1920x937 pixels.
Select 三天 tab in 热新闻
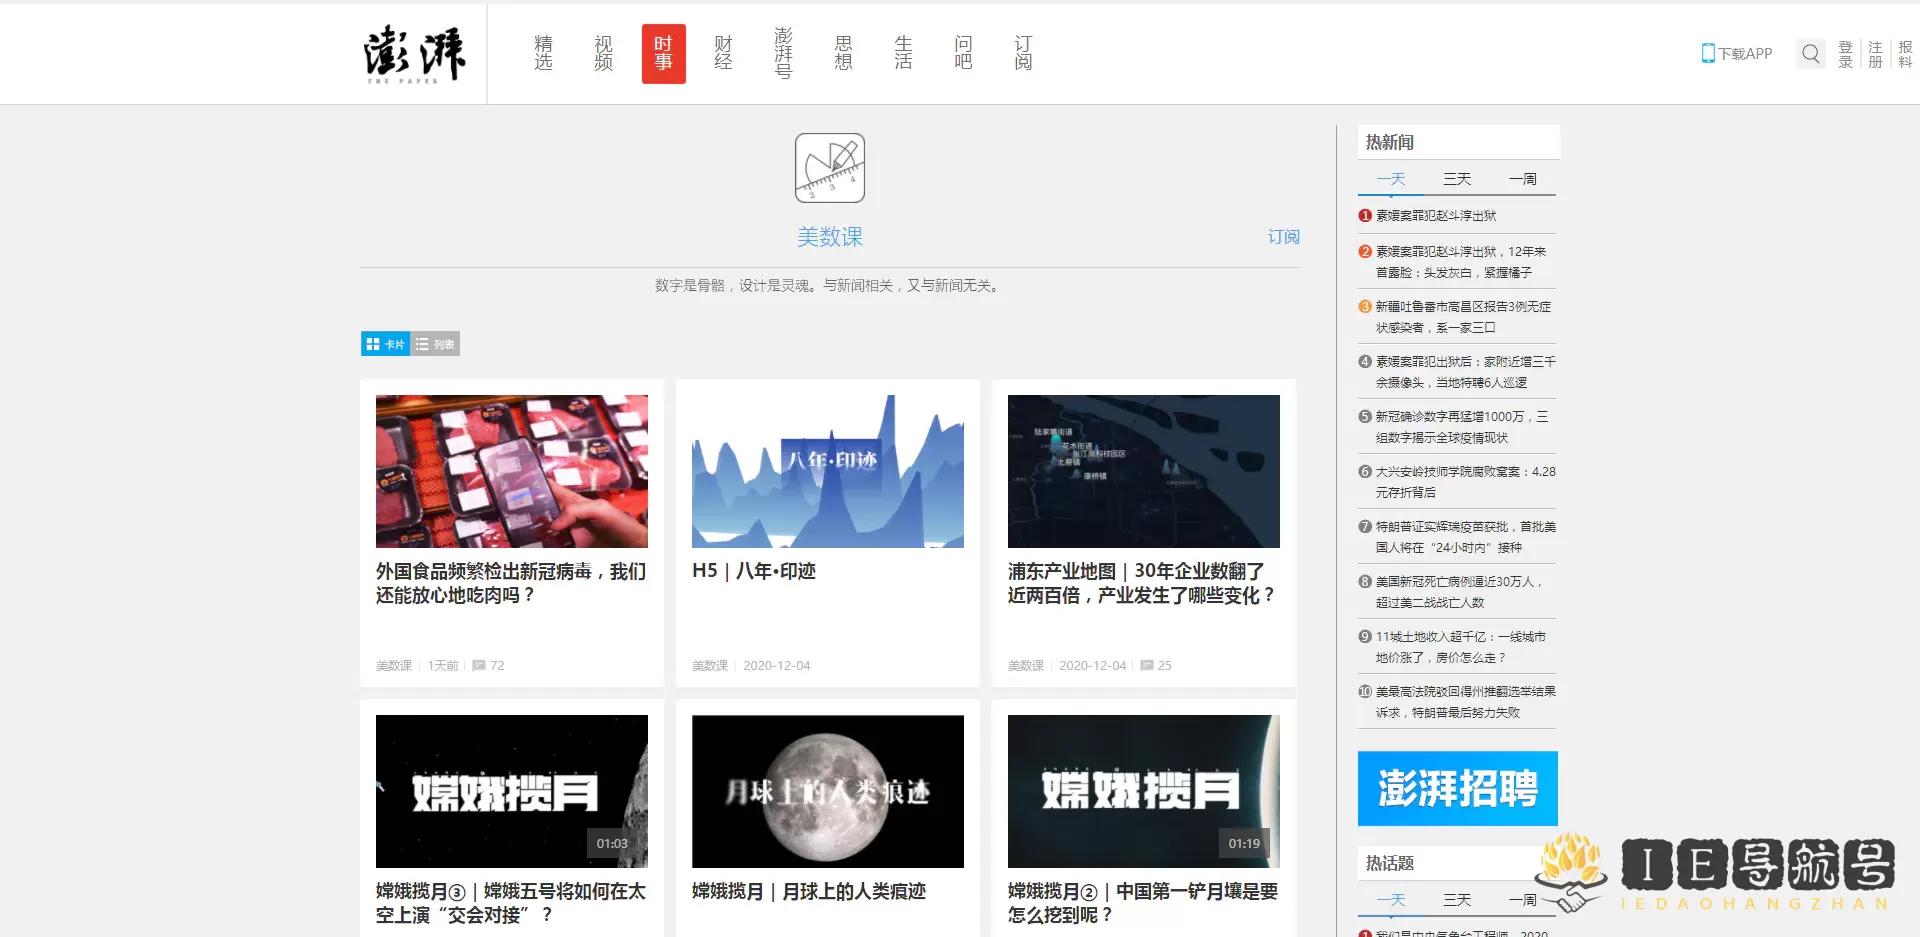1456,179
